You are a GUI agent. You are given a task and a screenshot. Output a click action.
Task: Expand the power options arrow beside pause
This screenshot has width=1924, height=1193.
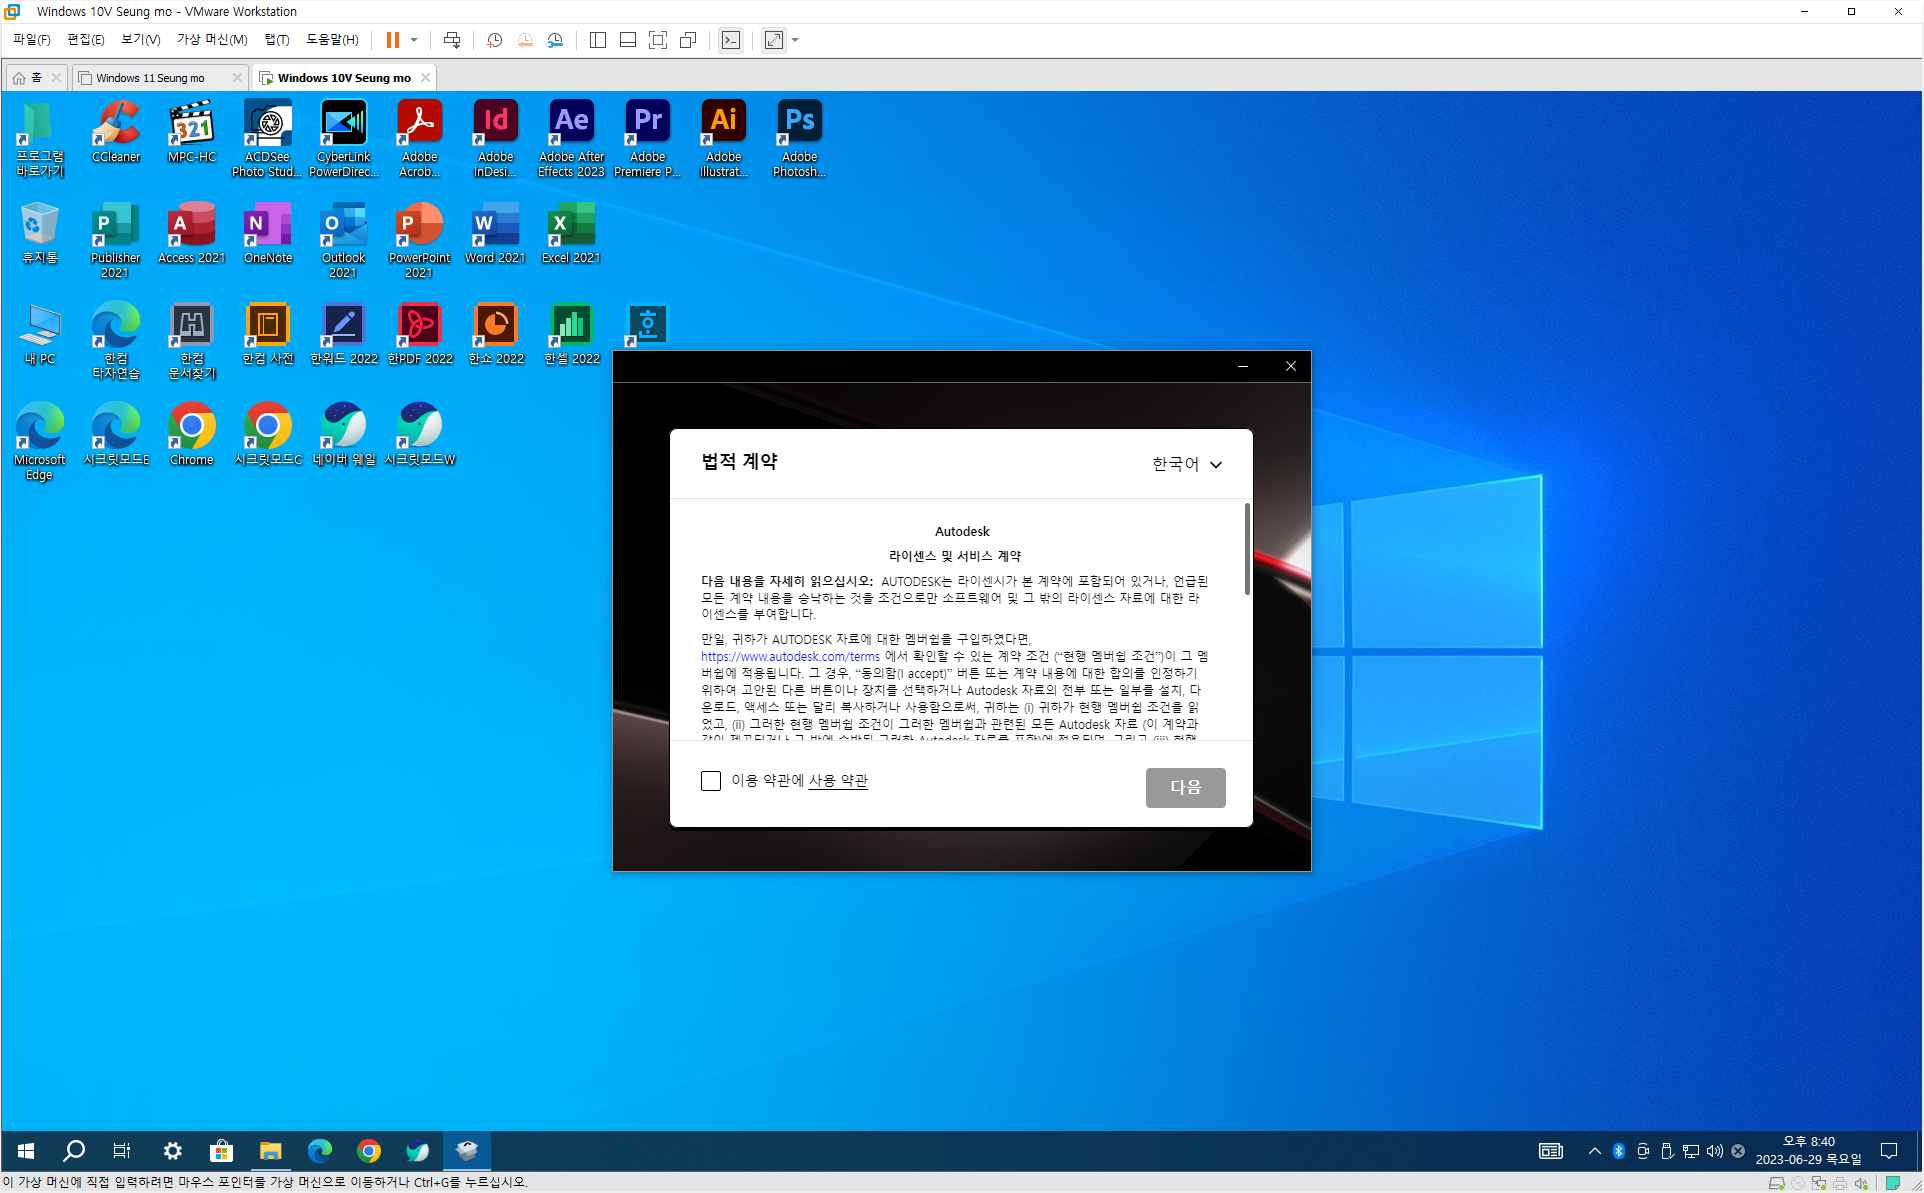tap(414, 40)
